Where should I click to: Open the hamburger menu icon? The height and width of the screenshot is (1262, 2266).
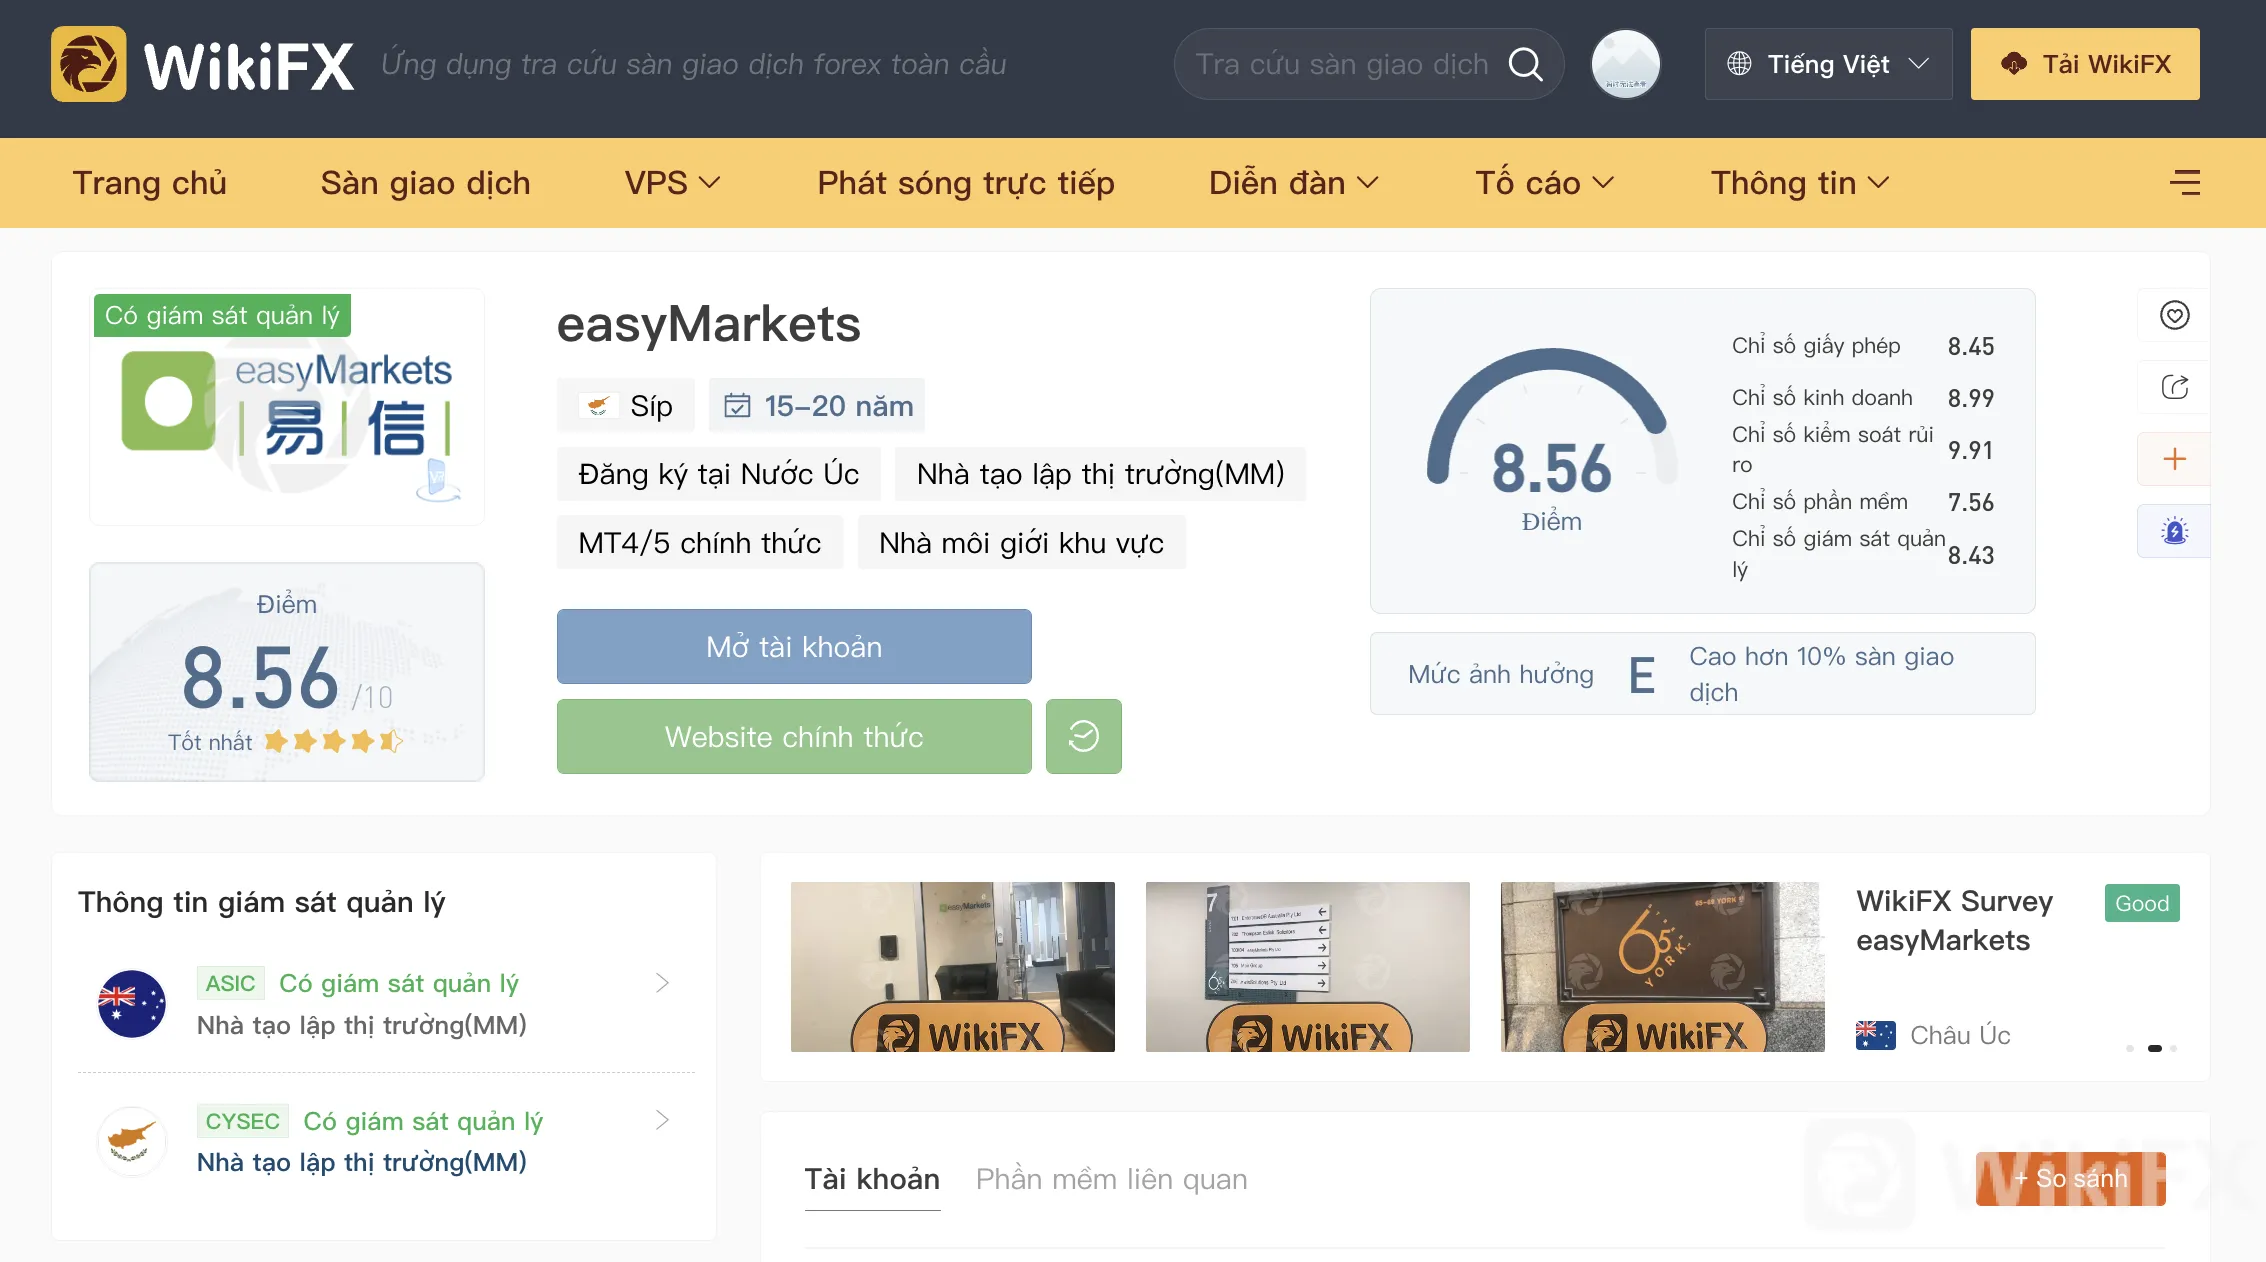[x=2185, y=182]
